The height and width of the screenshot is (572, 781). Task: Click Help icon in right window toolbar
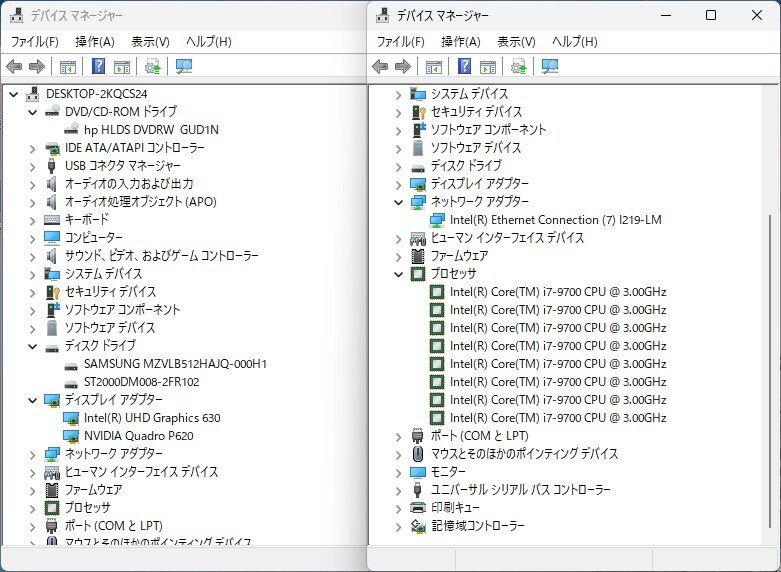pyautogui.click(x=464, y=66)
